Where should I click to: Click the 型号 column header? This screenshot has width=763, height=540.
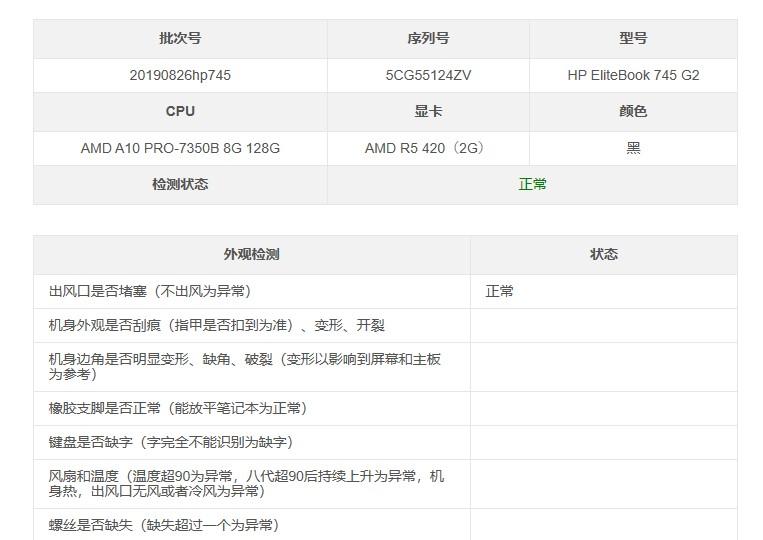633,38
